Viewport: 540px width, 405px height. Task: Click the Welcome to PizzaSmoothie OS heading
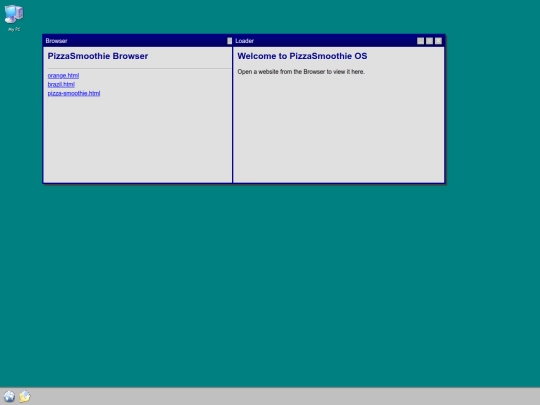302,56
